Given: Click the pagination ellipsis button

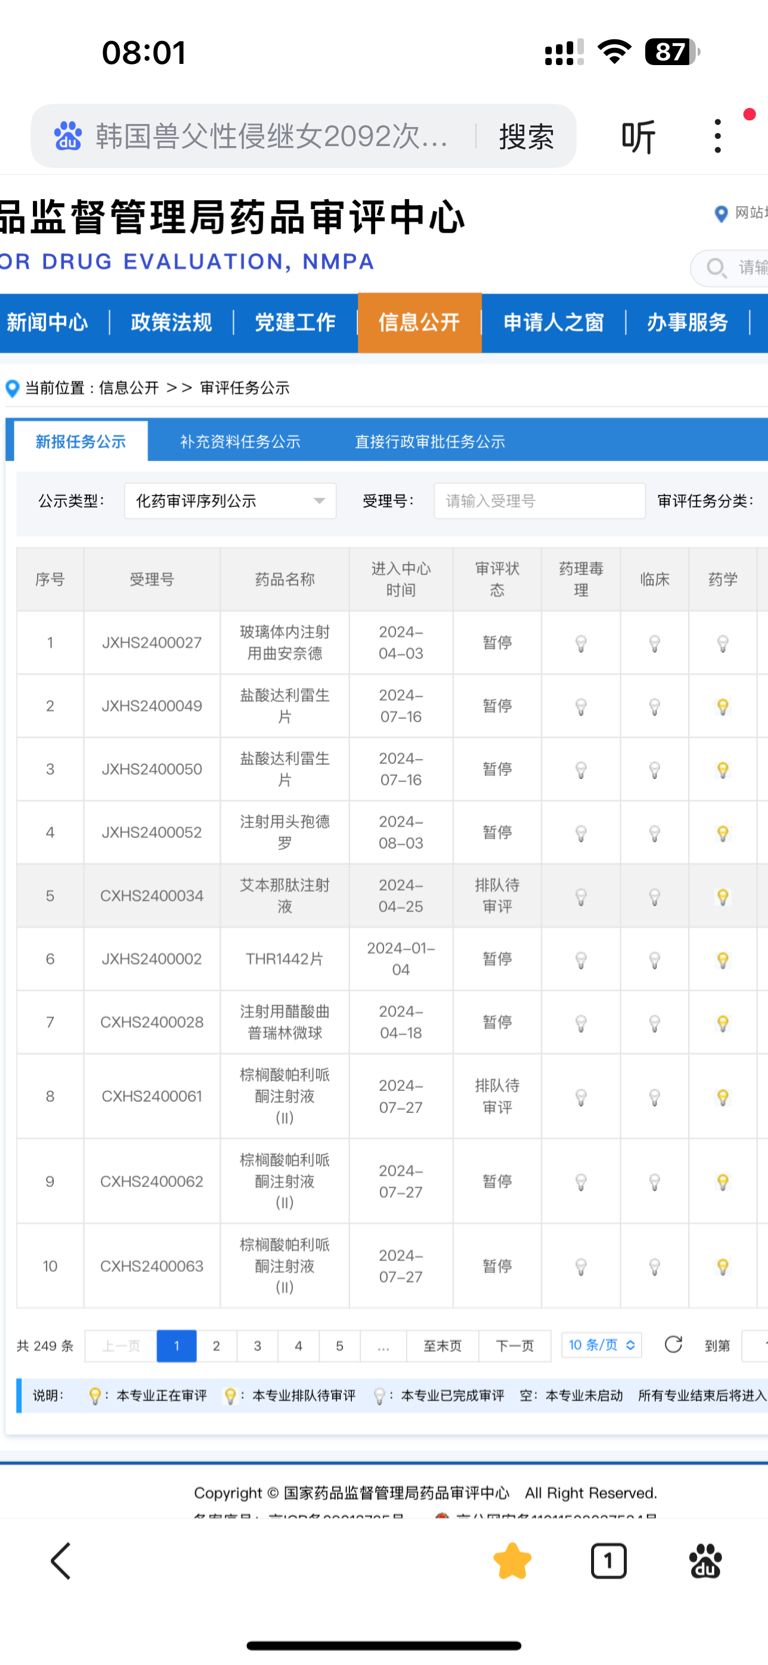Looking at the screenshot, I should coord(383,1346).
